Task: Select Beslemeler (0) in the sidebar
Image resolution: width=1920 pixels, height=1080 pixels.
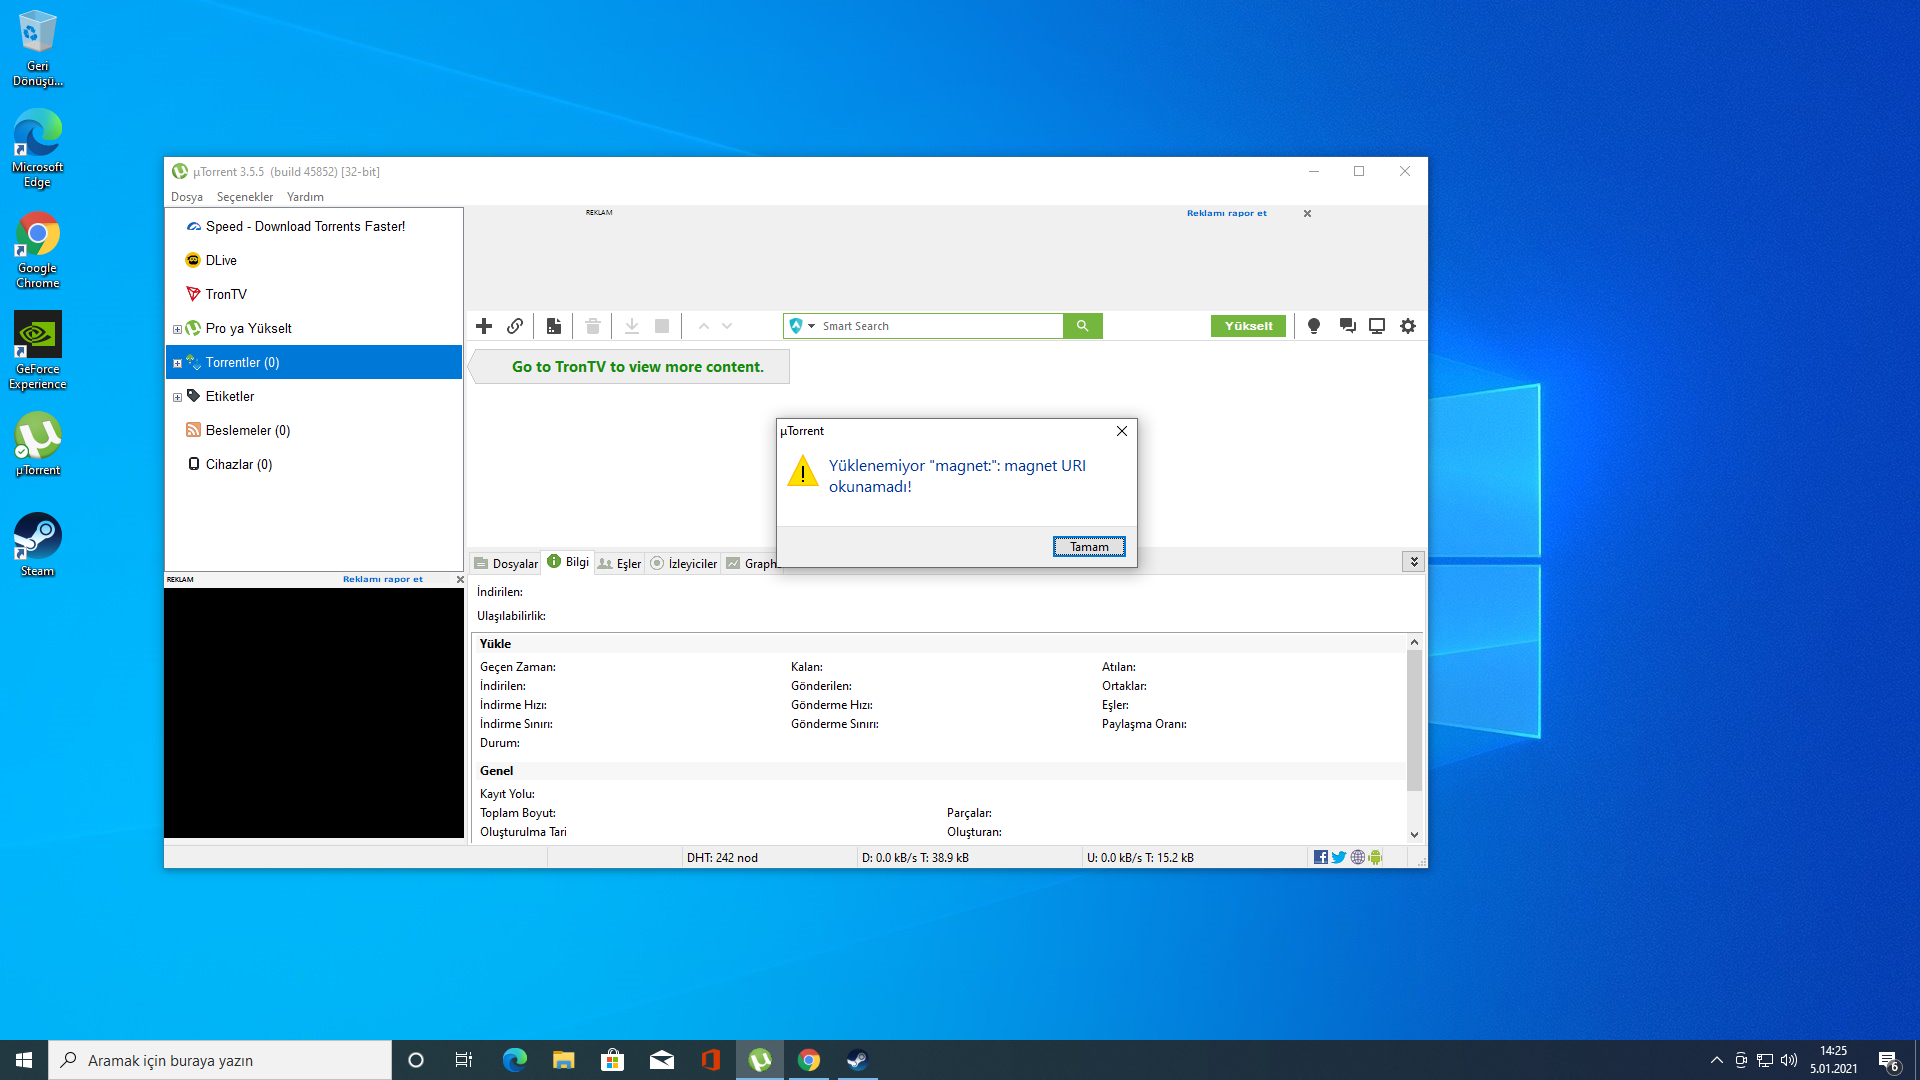Action: (247, 430)
